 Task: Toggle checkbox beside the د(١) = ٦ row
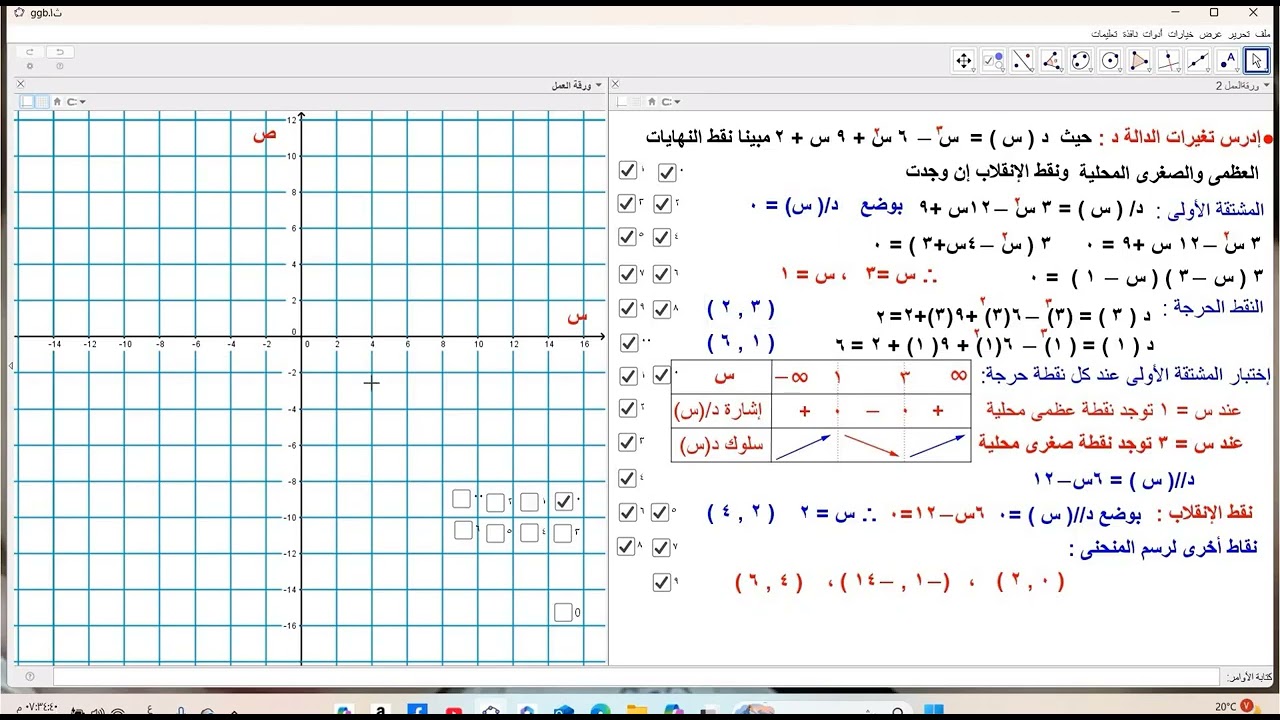coord(628,343)
